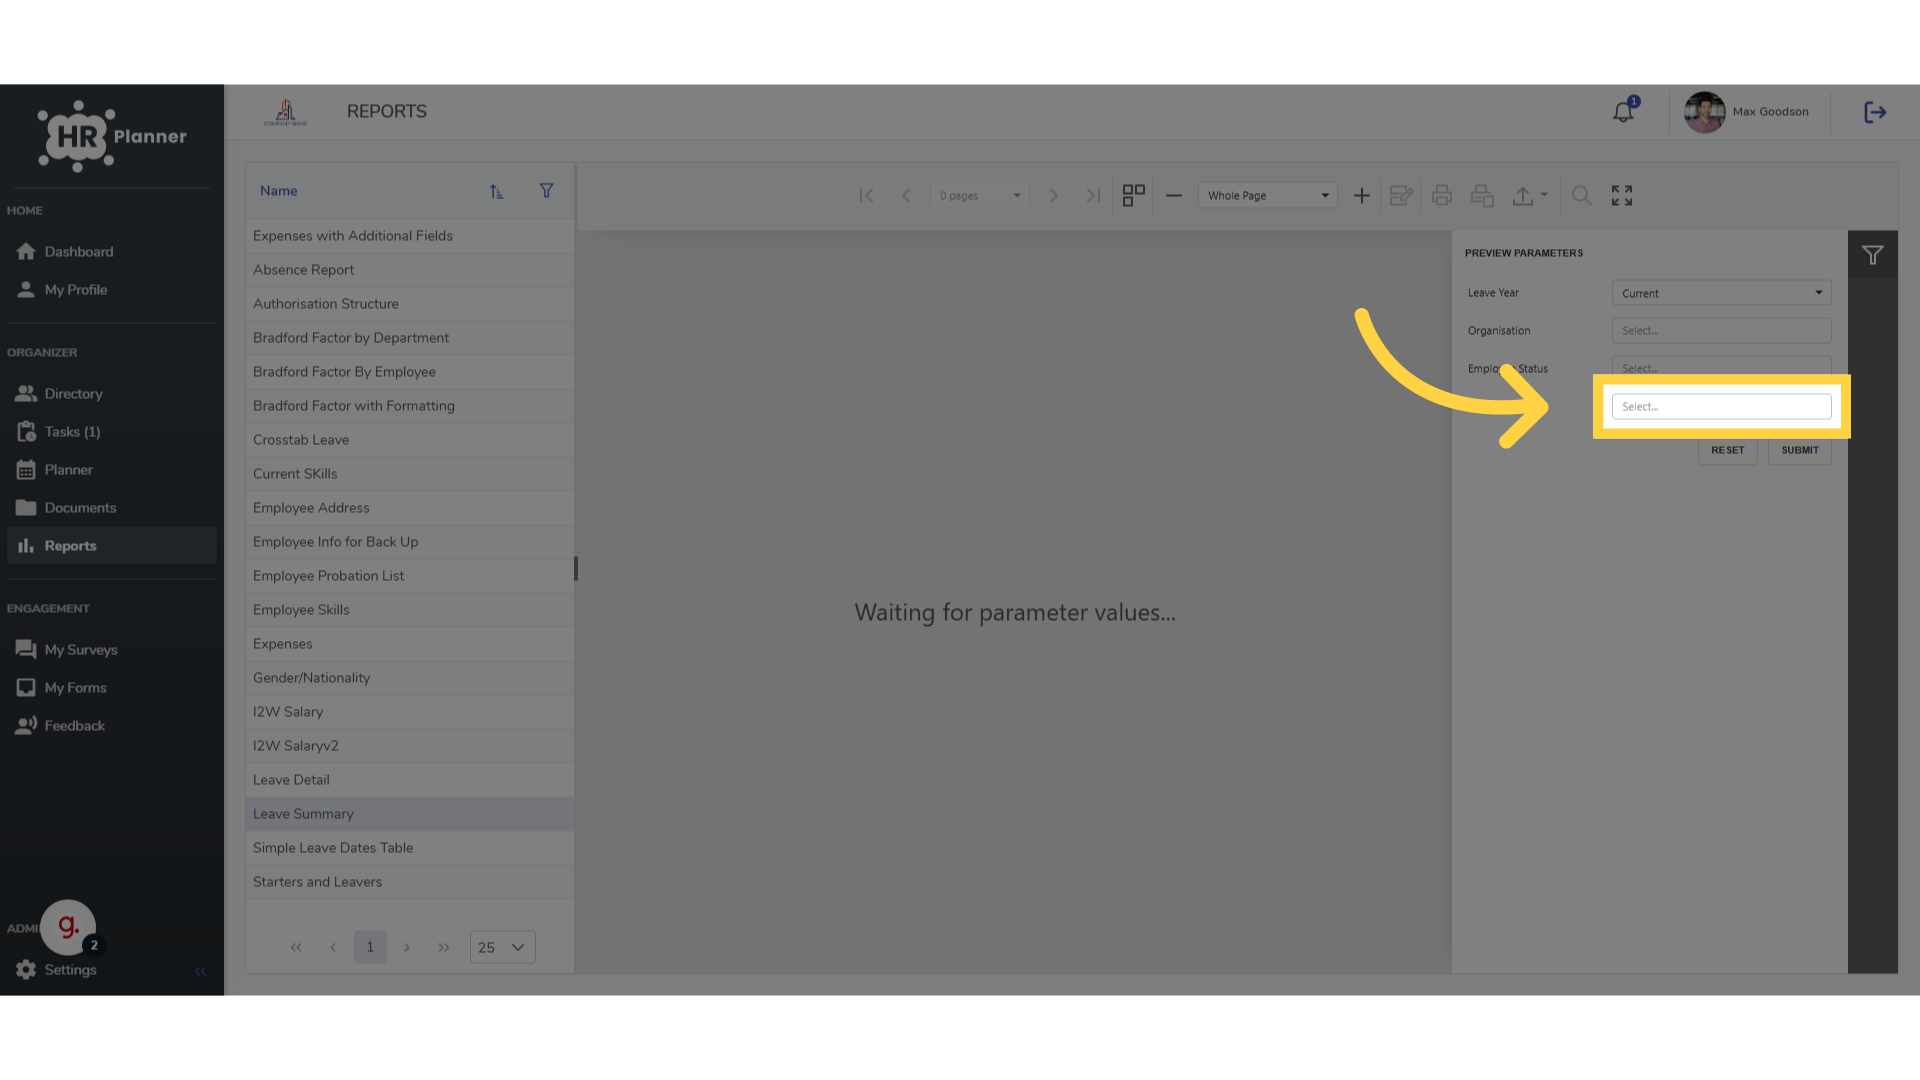Zoom out the report preview

(1174, 196)
